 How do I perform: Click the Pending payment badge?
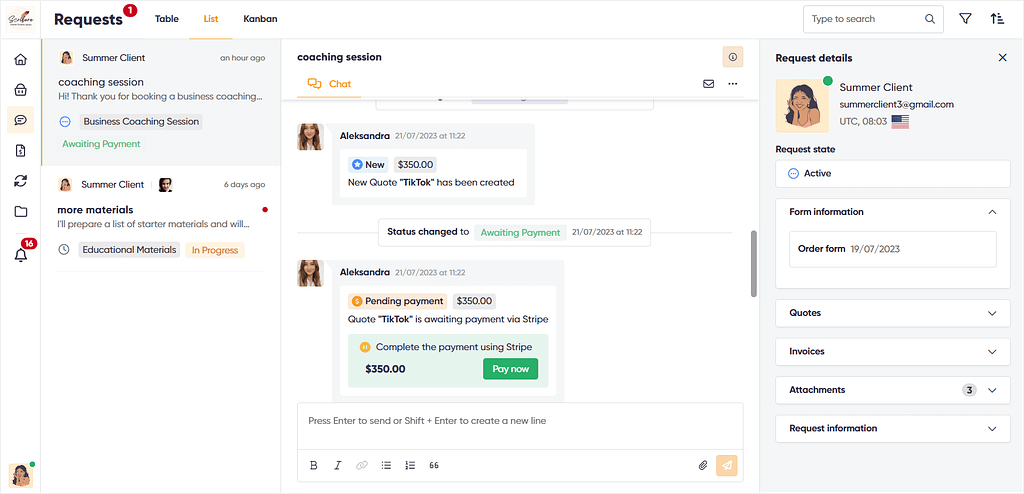point(398,301)
